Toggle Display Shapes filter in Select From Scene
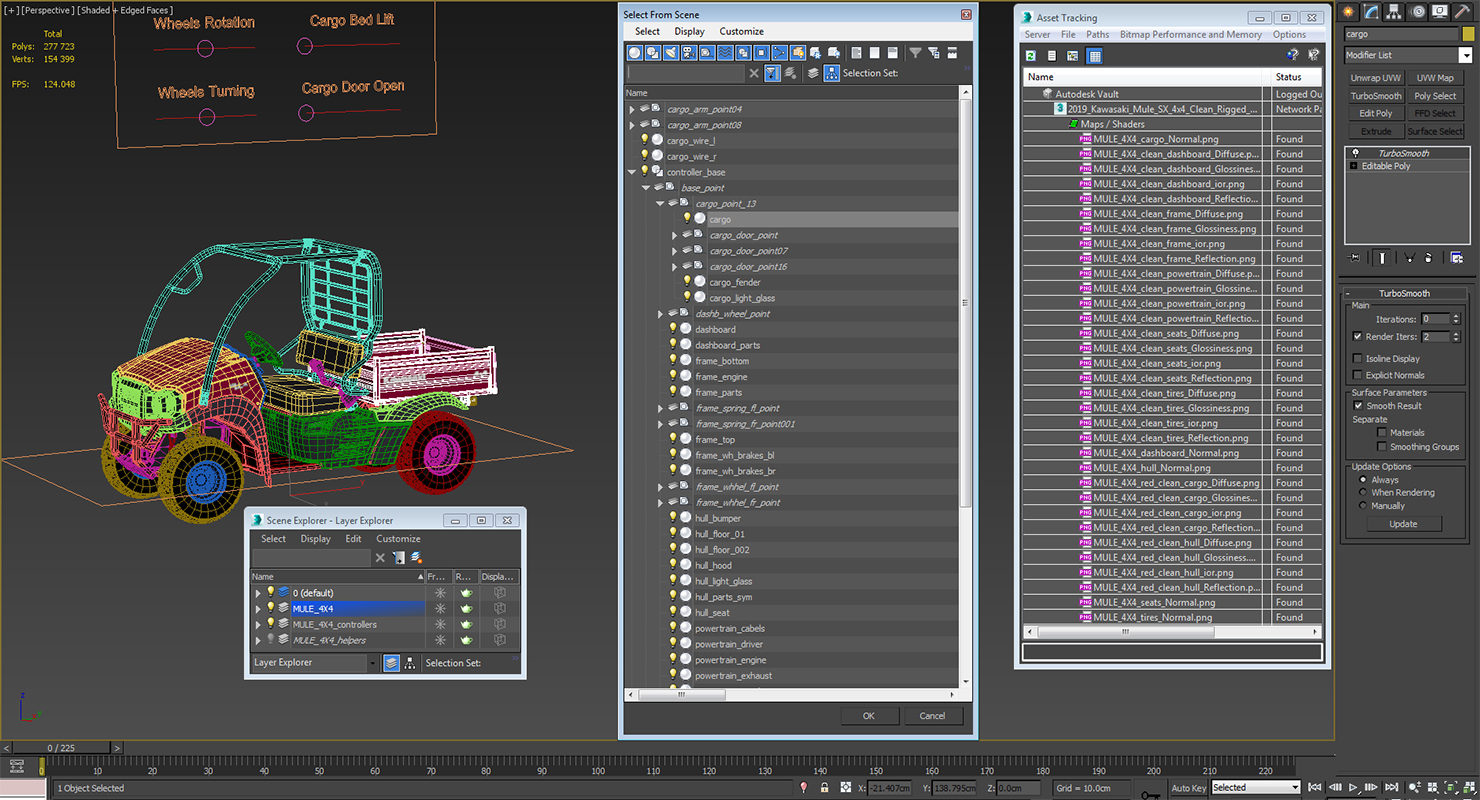Image resolution: width=1480 pixels, height=800 pixels. tap(653, 53)
